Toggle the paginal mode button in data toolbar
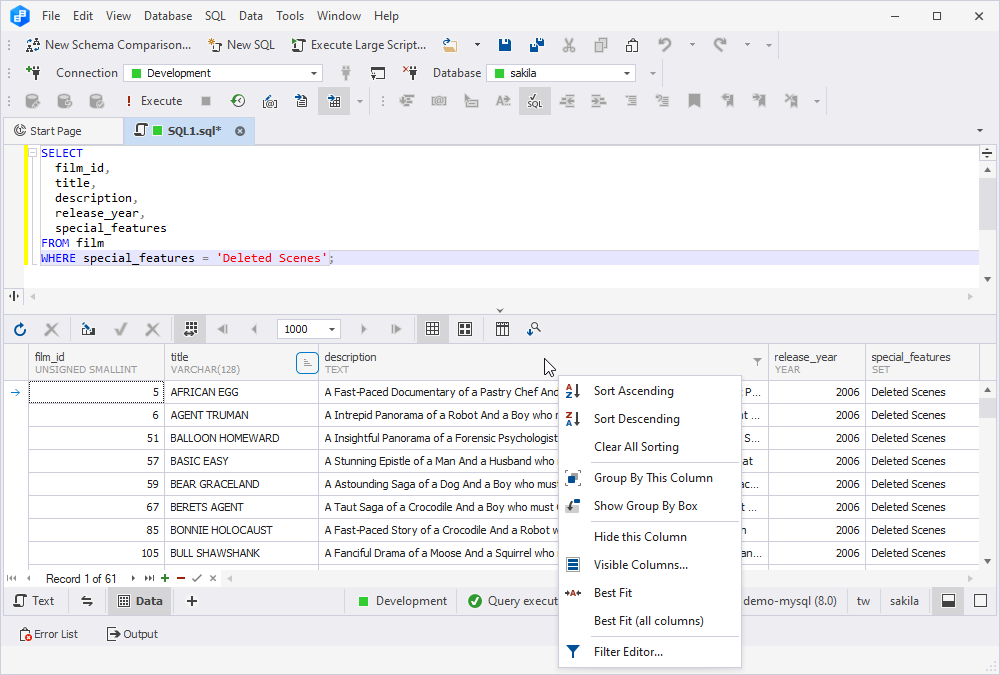 point(191,329)
